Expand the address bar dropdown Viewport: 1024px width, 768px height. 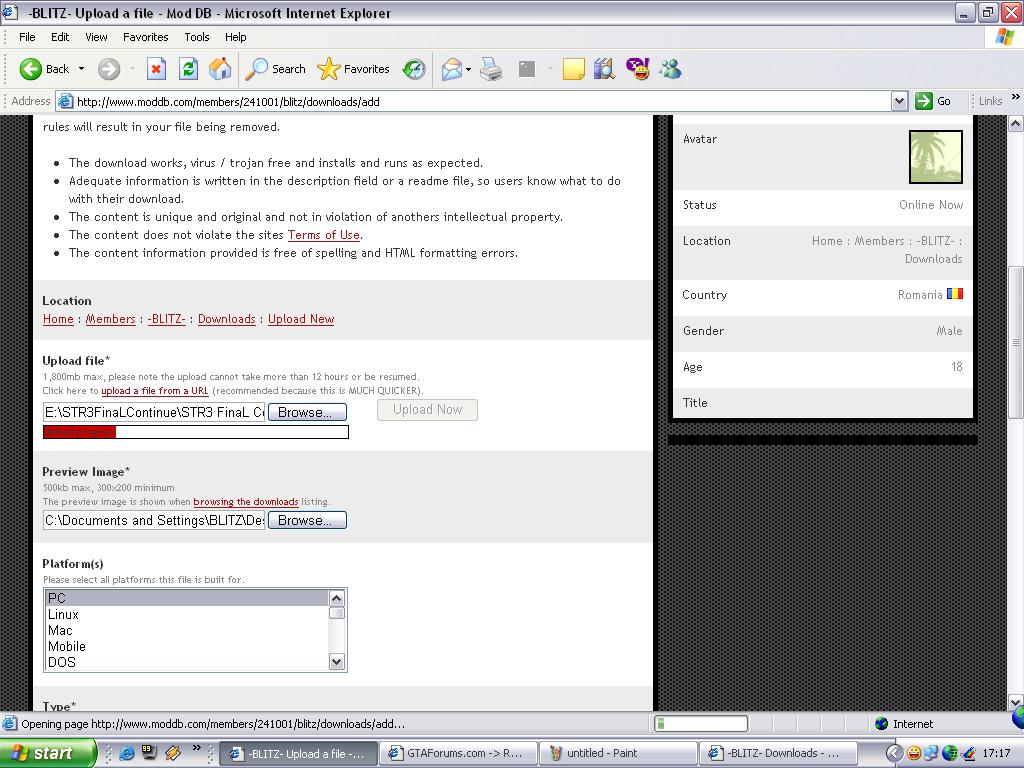click(898, 101)
